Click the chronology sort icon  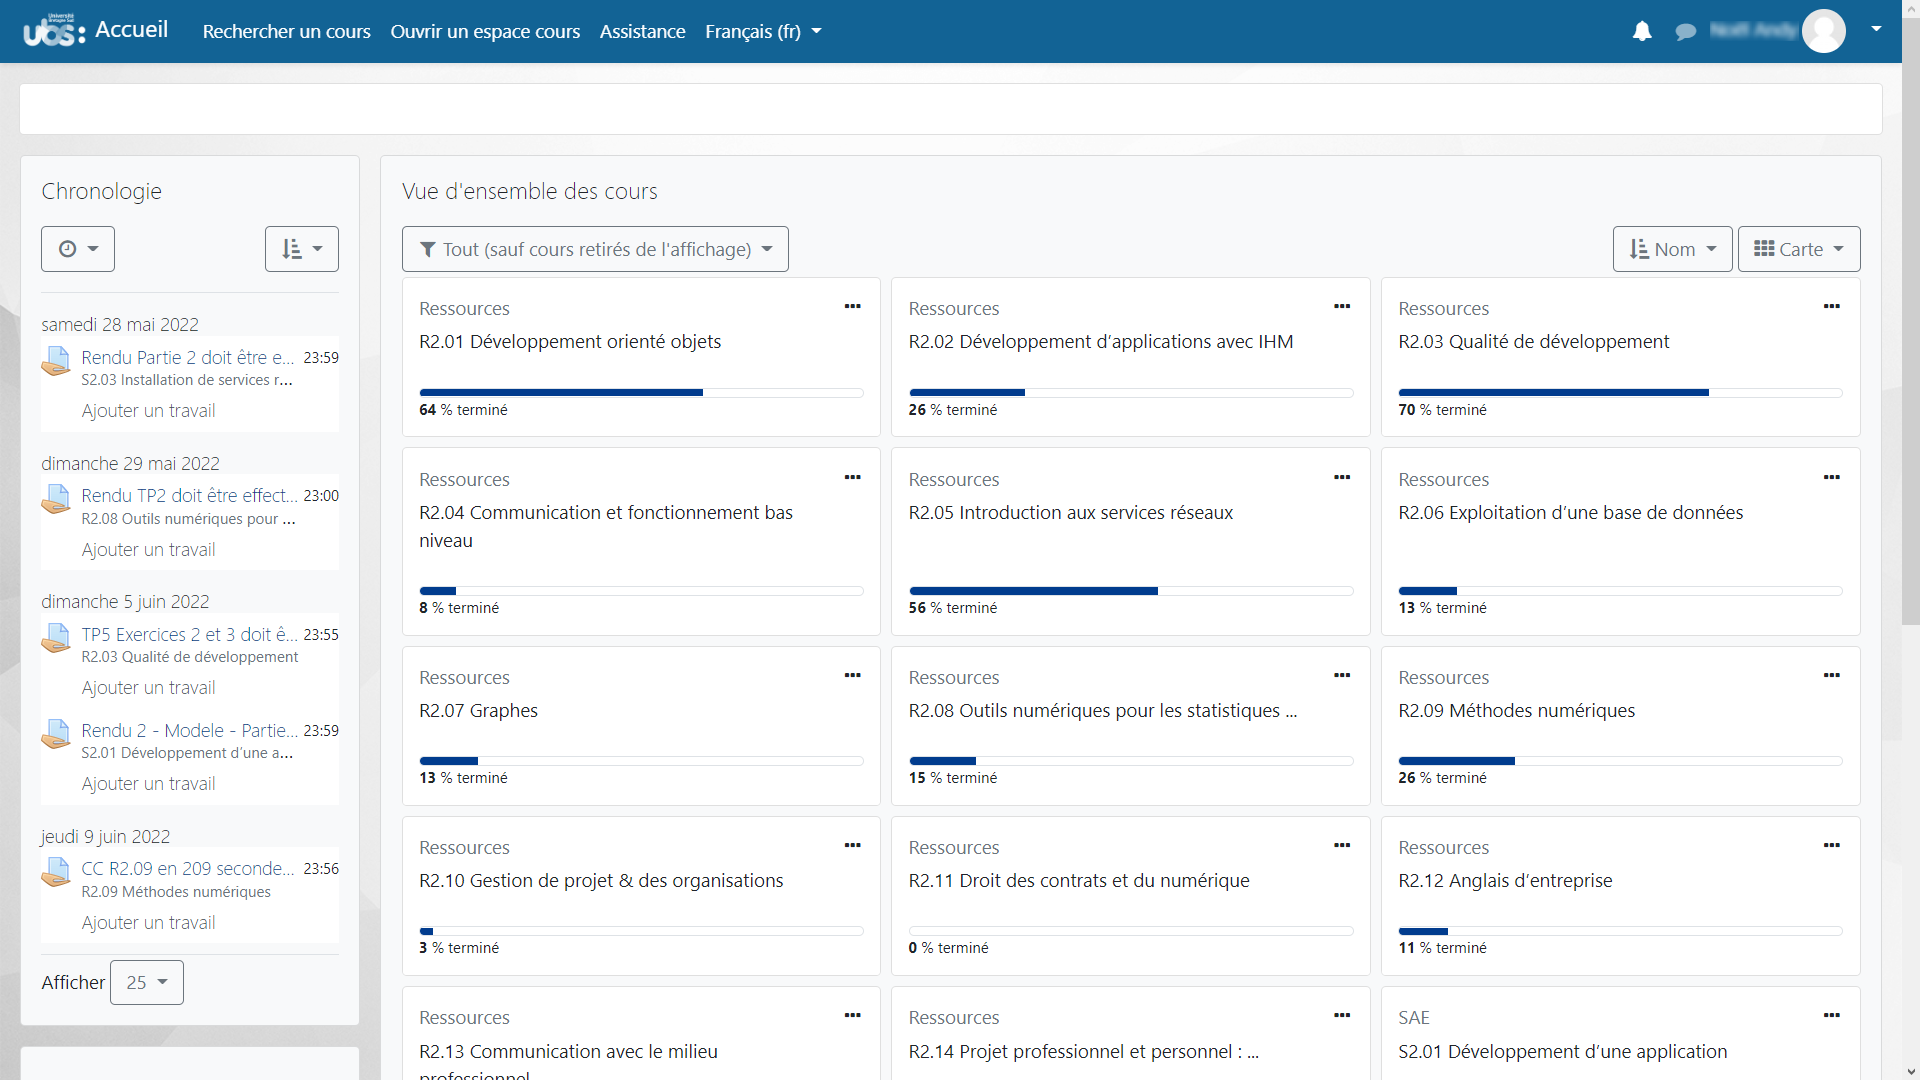tap(301, 247)
